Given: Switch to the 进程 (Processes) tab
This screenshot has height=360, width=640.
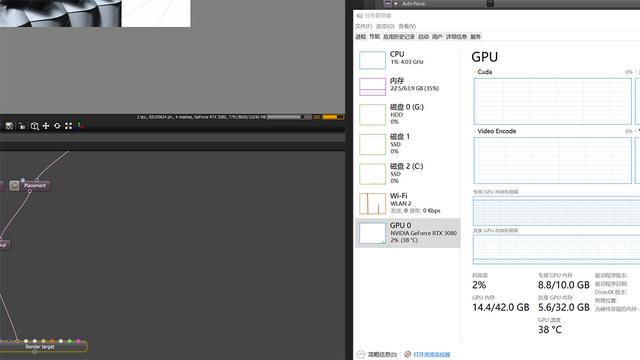Looking at the screenshot, I should coord(360,37).
